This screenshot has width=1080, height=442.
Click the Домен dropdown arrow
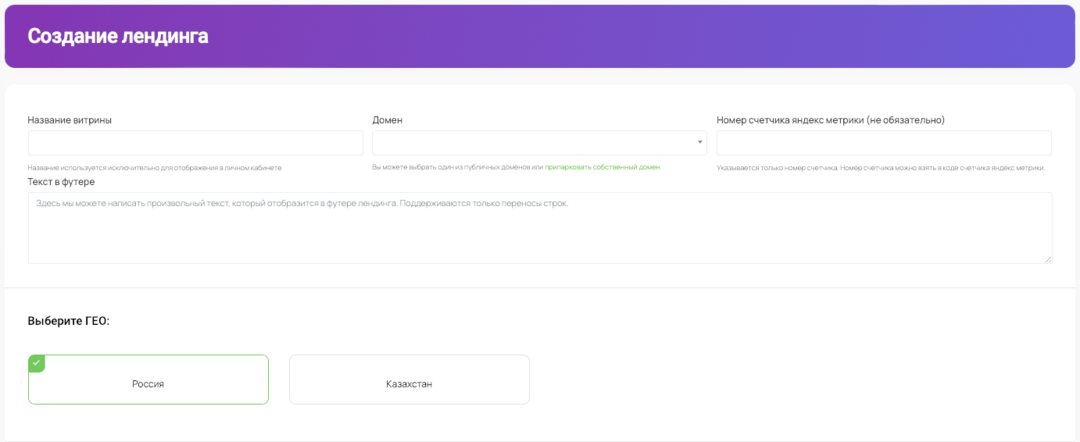[x=700, y=143]
